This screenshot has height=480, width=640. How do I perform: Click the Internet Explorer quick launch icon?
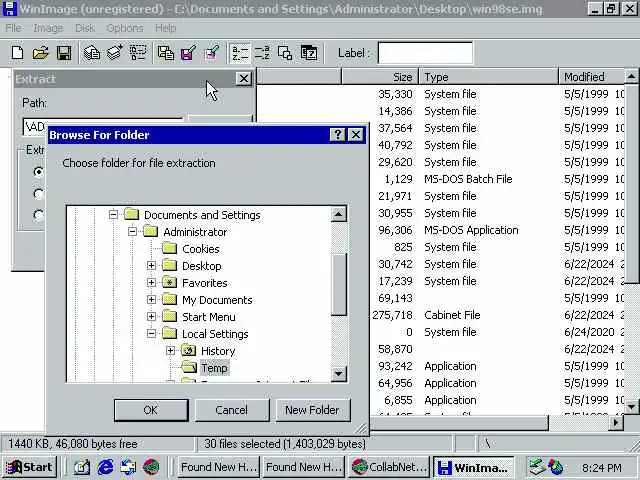click(105, 467)
